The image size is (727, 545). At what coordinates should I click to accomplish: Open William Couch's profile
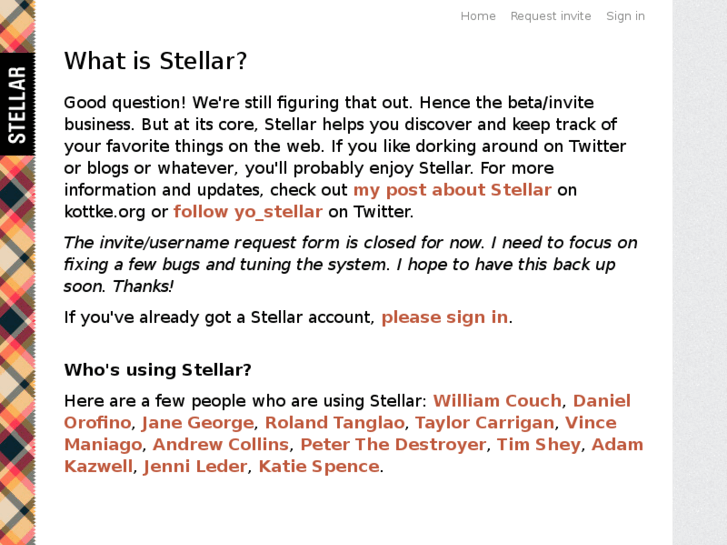[497, 401]
